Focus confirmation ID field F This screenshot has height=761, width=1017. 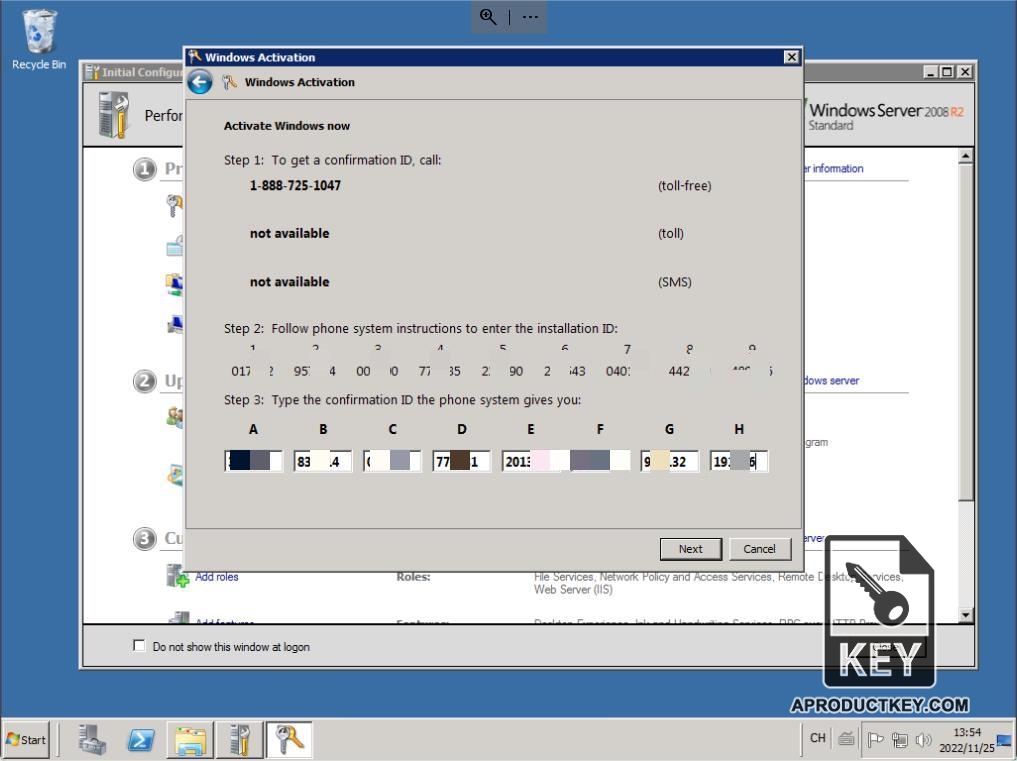(601, 461)
